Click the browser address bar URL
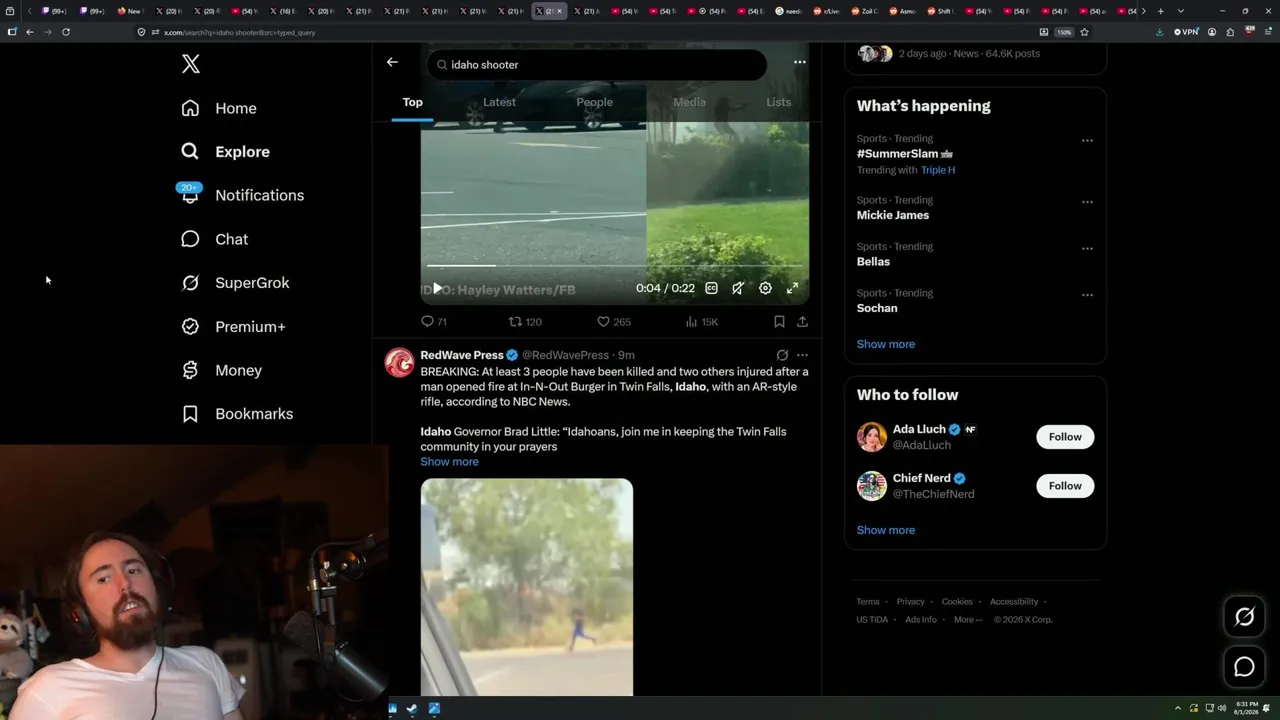The width and height of the screenshot is (1280, 720). point(240,33)
